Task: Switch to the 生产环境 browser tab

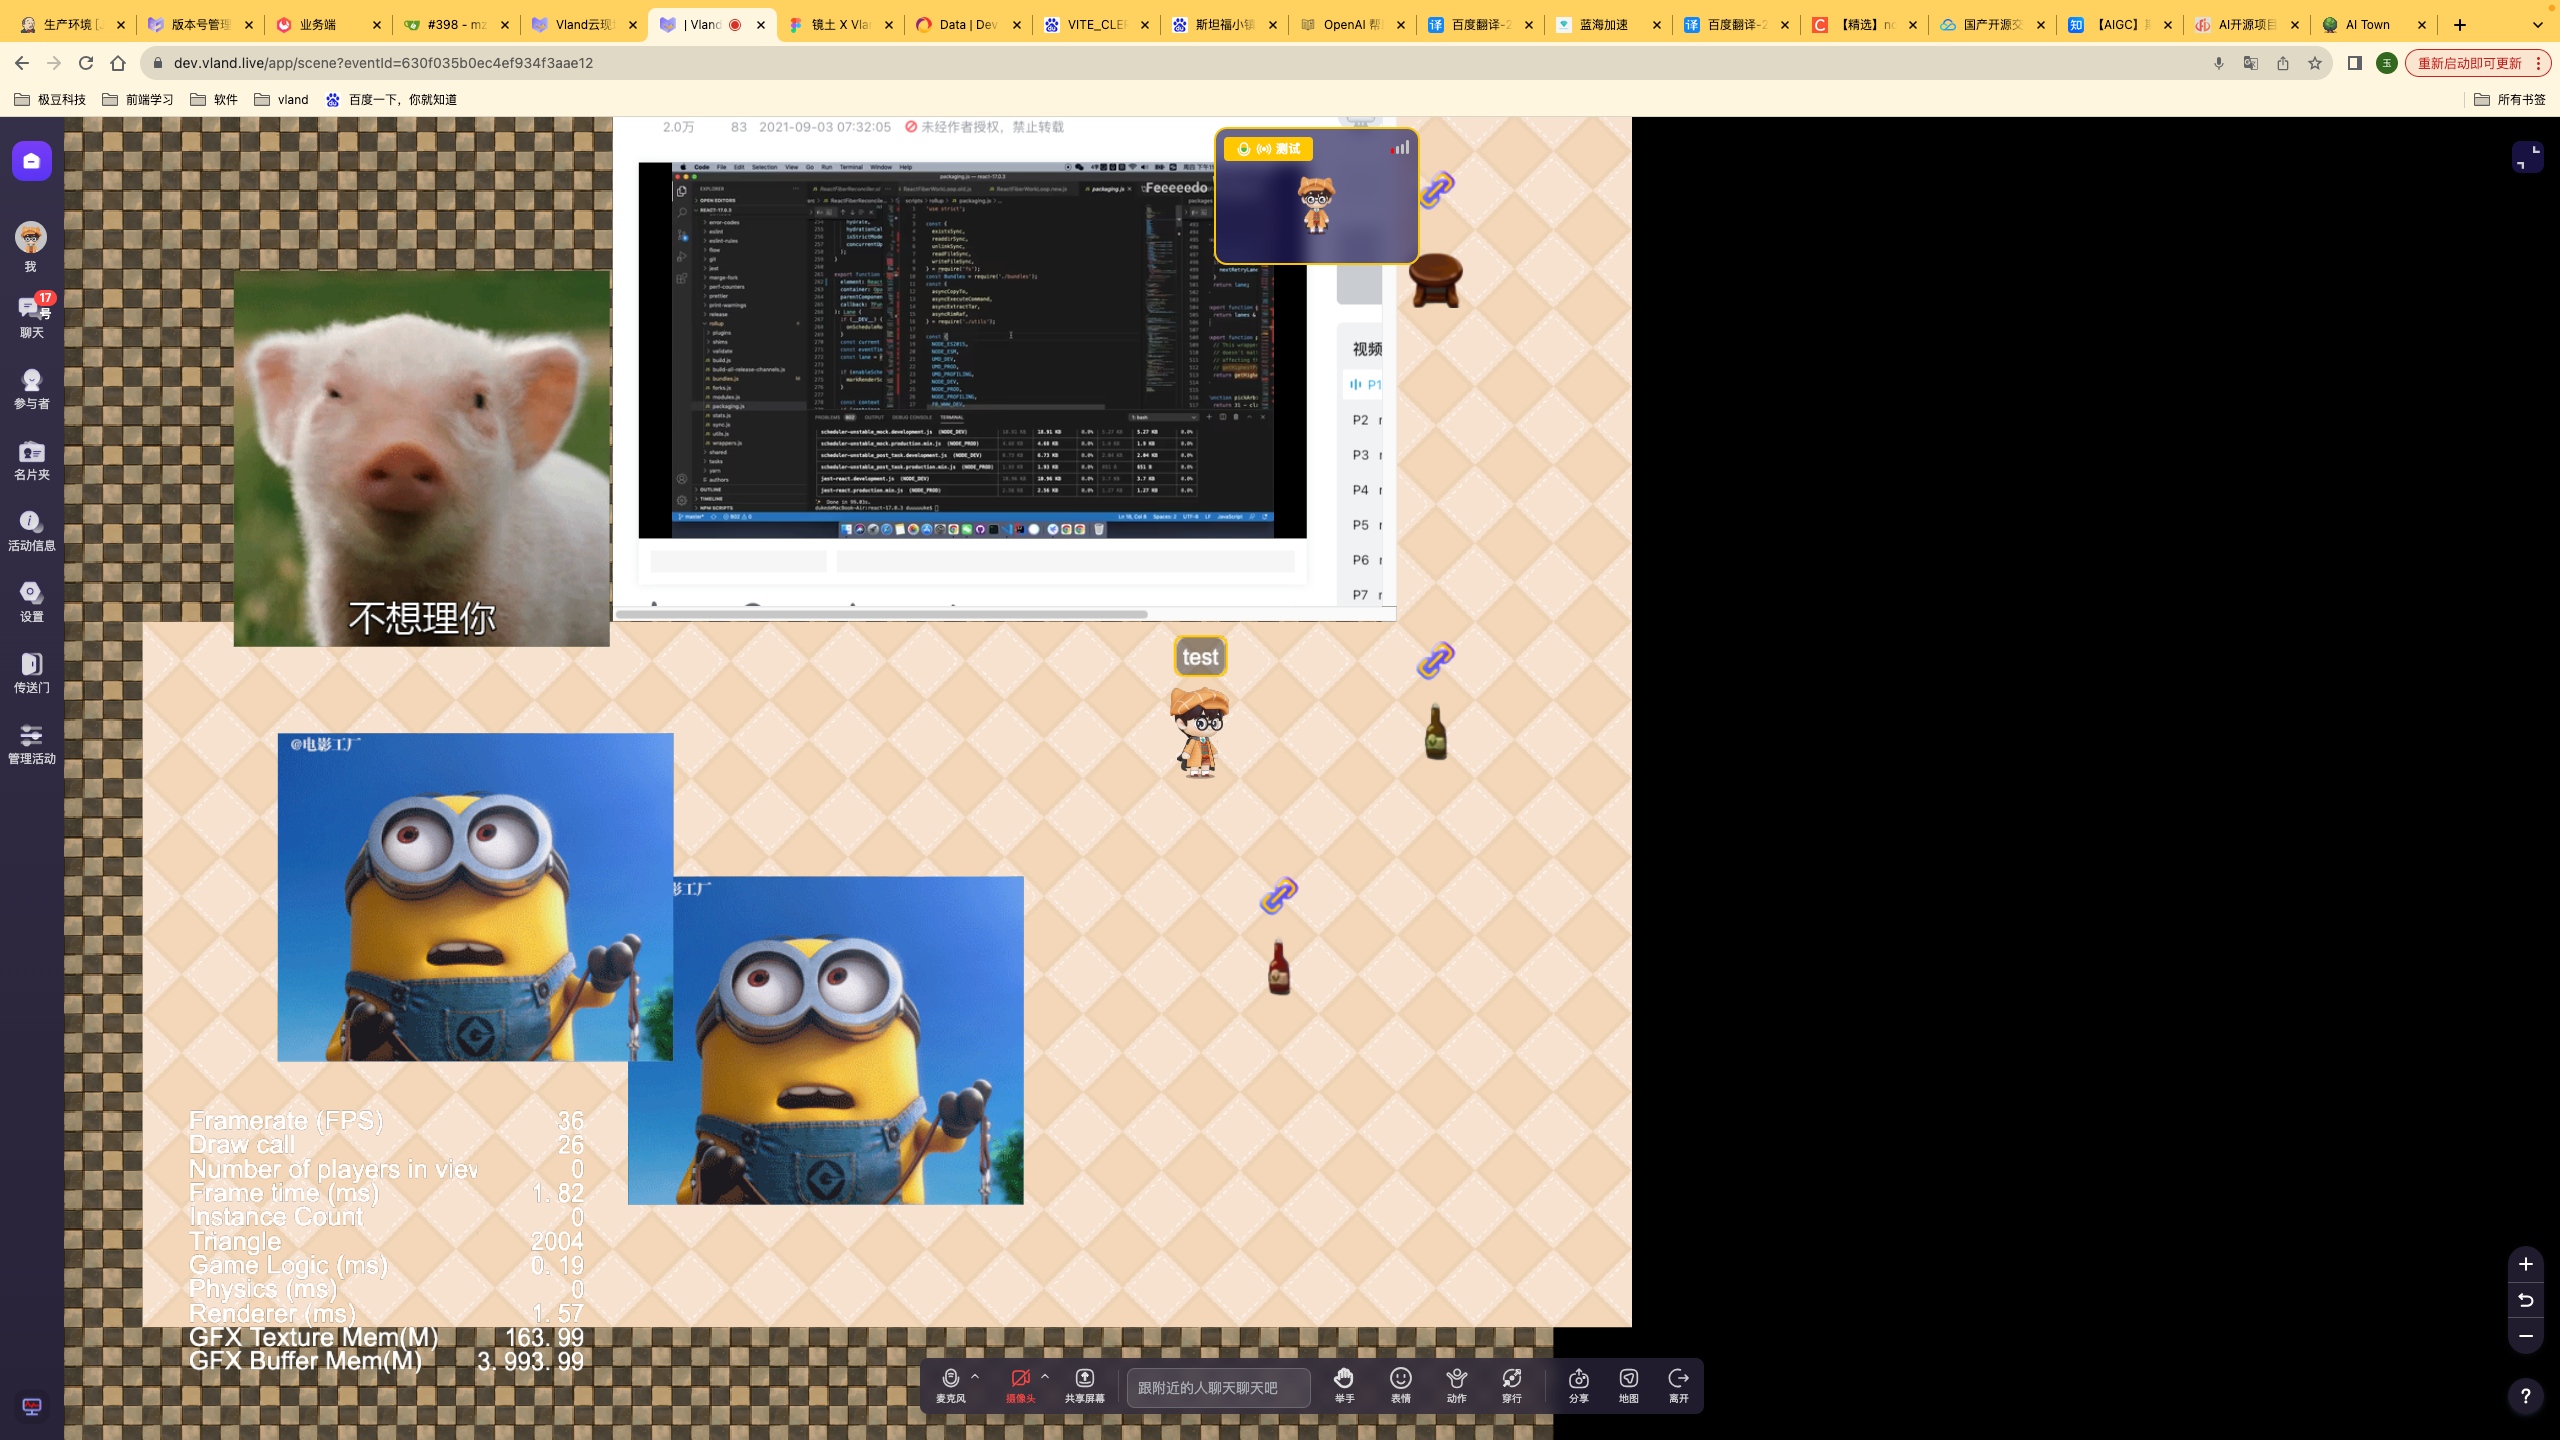Action: click(71, 24)
